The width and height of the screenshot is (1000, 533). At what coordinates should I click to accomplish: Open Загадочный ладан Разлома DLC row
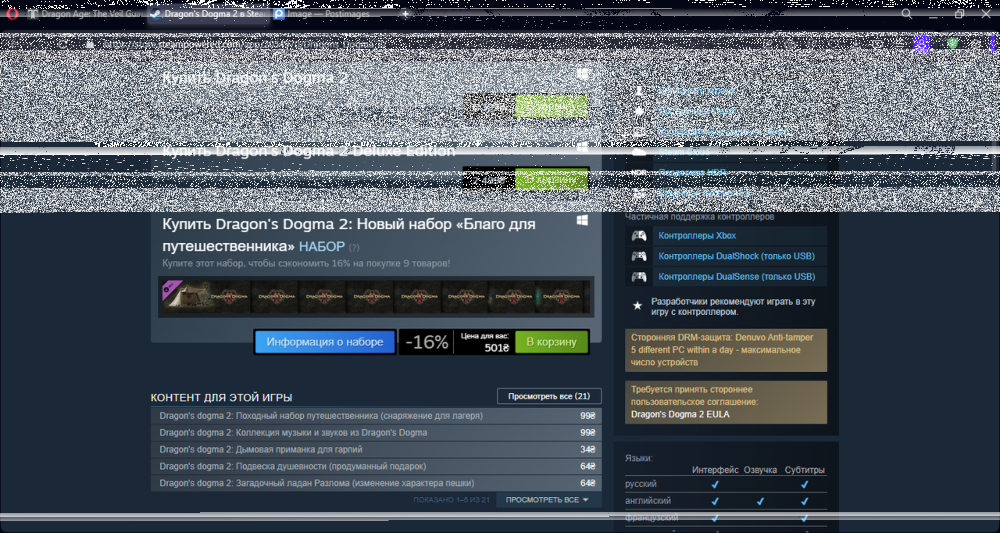coord(376,483)
